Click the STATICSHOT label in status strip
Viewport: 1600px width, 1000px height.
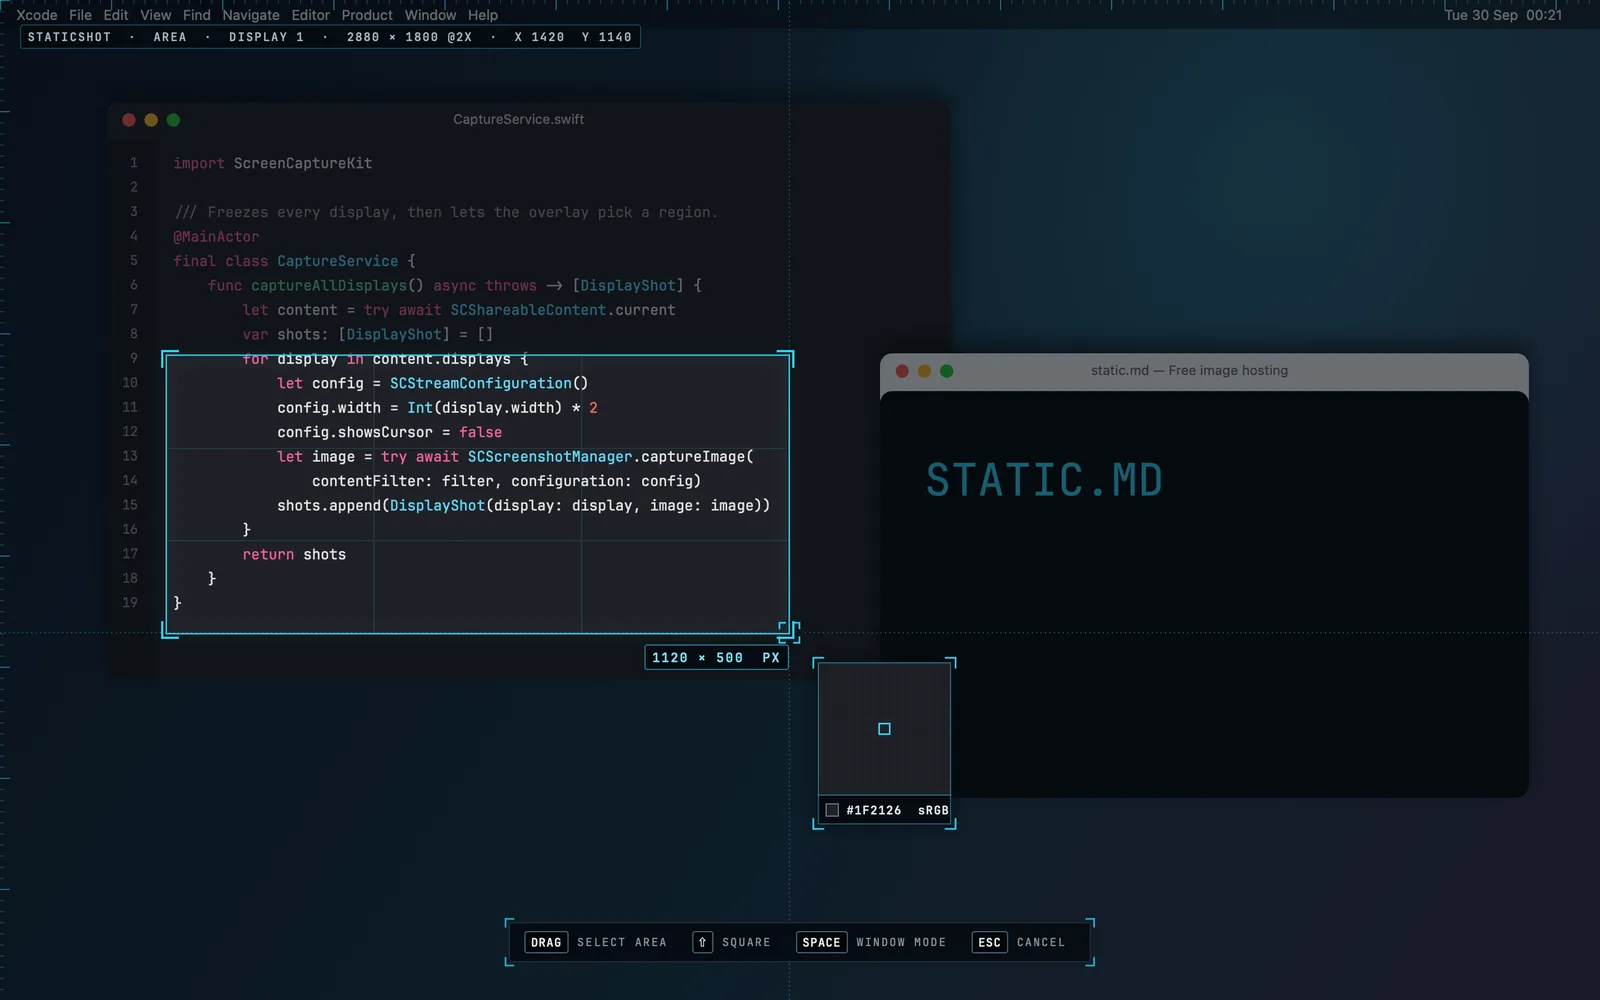[69, 37]
